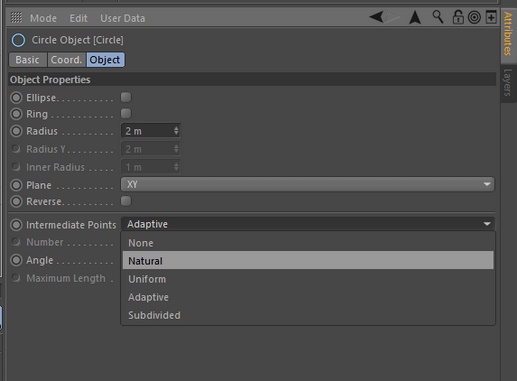Click the back arrow navigation icon
This screenshot has height=381, width=517.
377,17
